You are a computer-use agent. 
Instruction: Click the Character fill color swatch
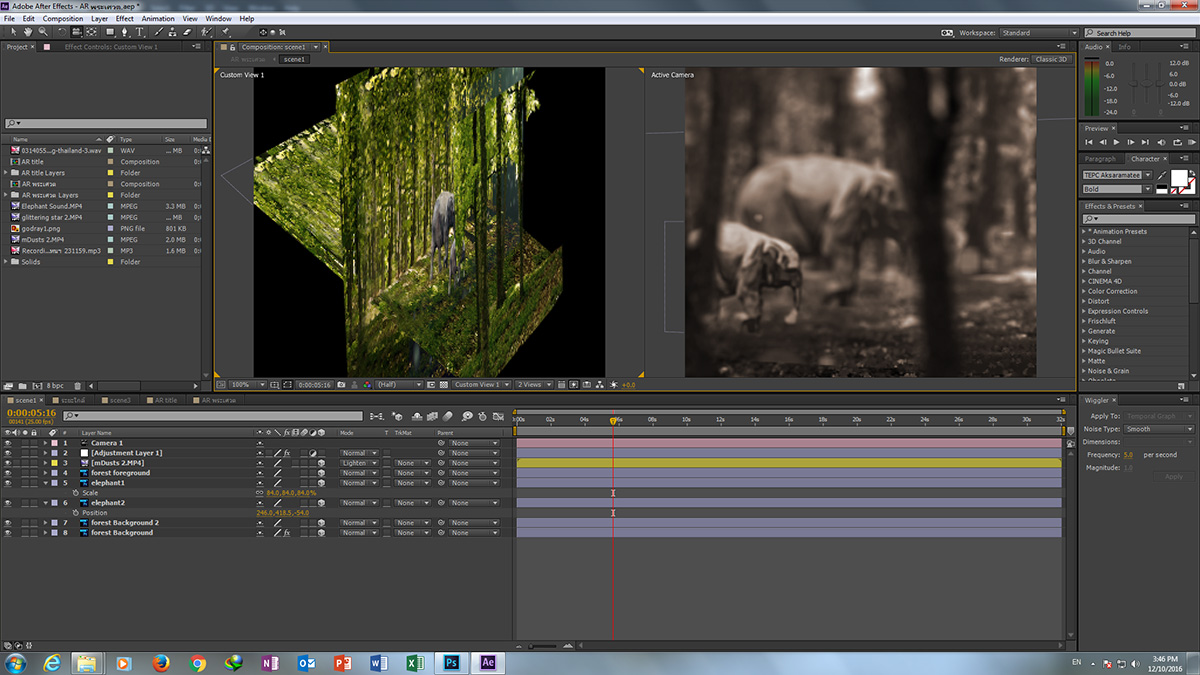tap(1178, 177)
